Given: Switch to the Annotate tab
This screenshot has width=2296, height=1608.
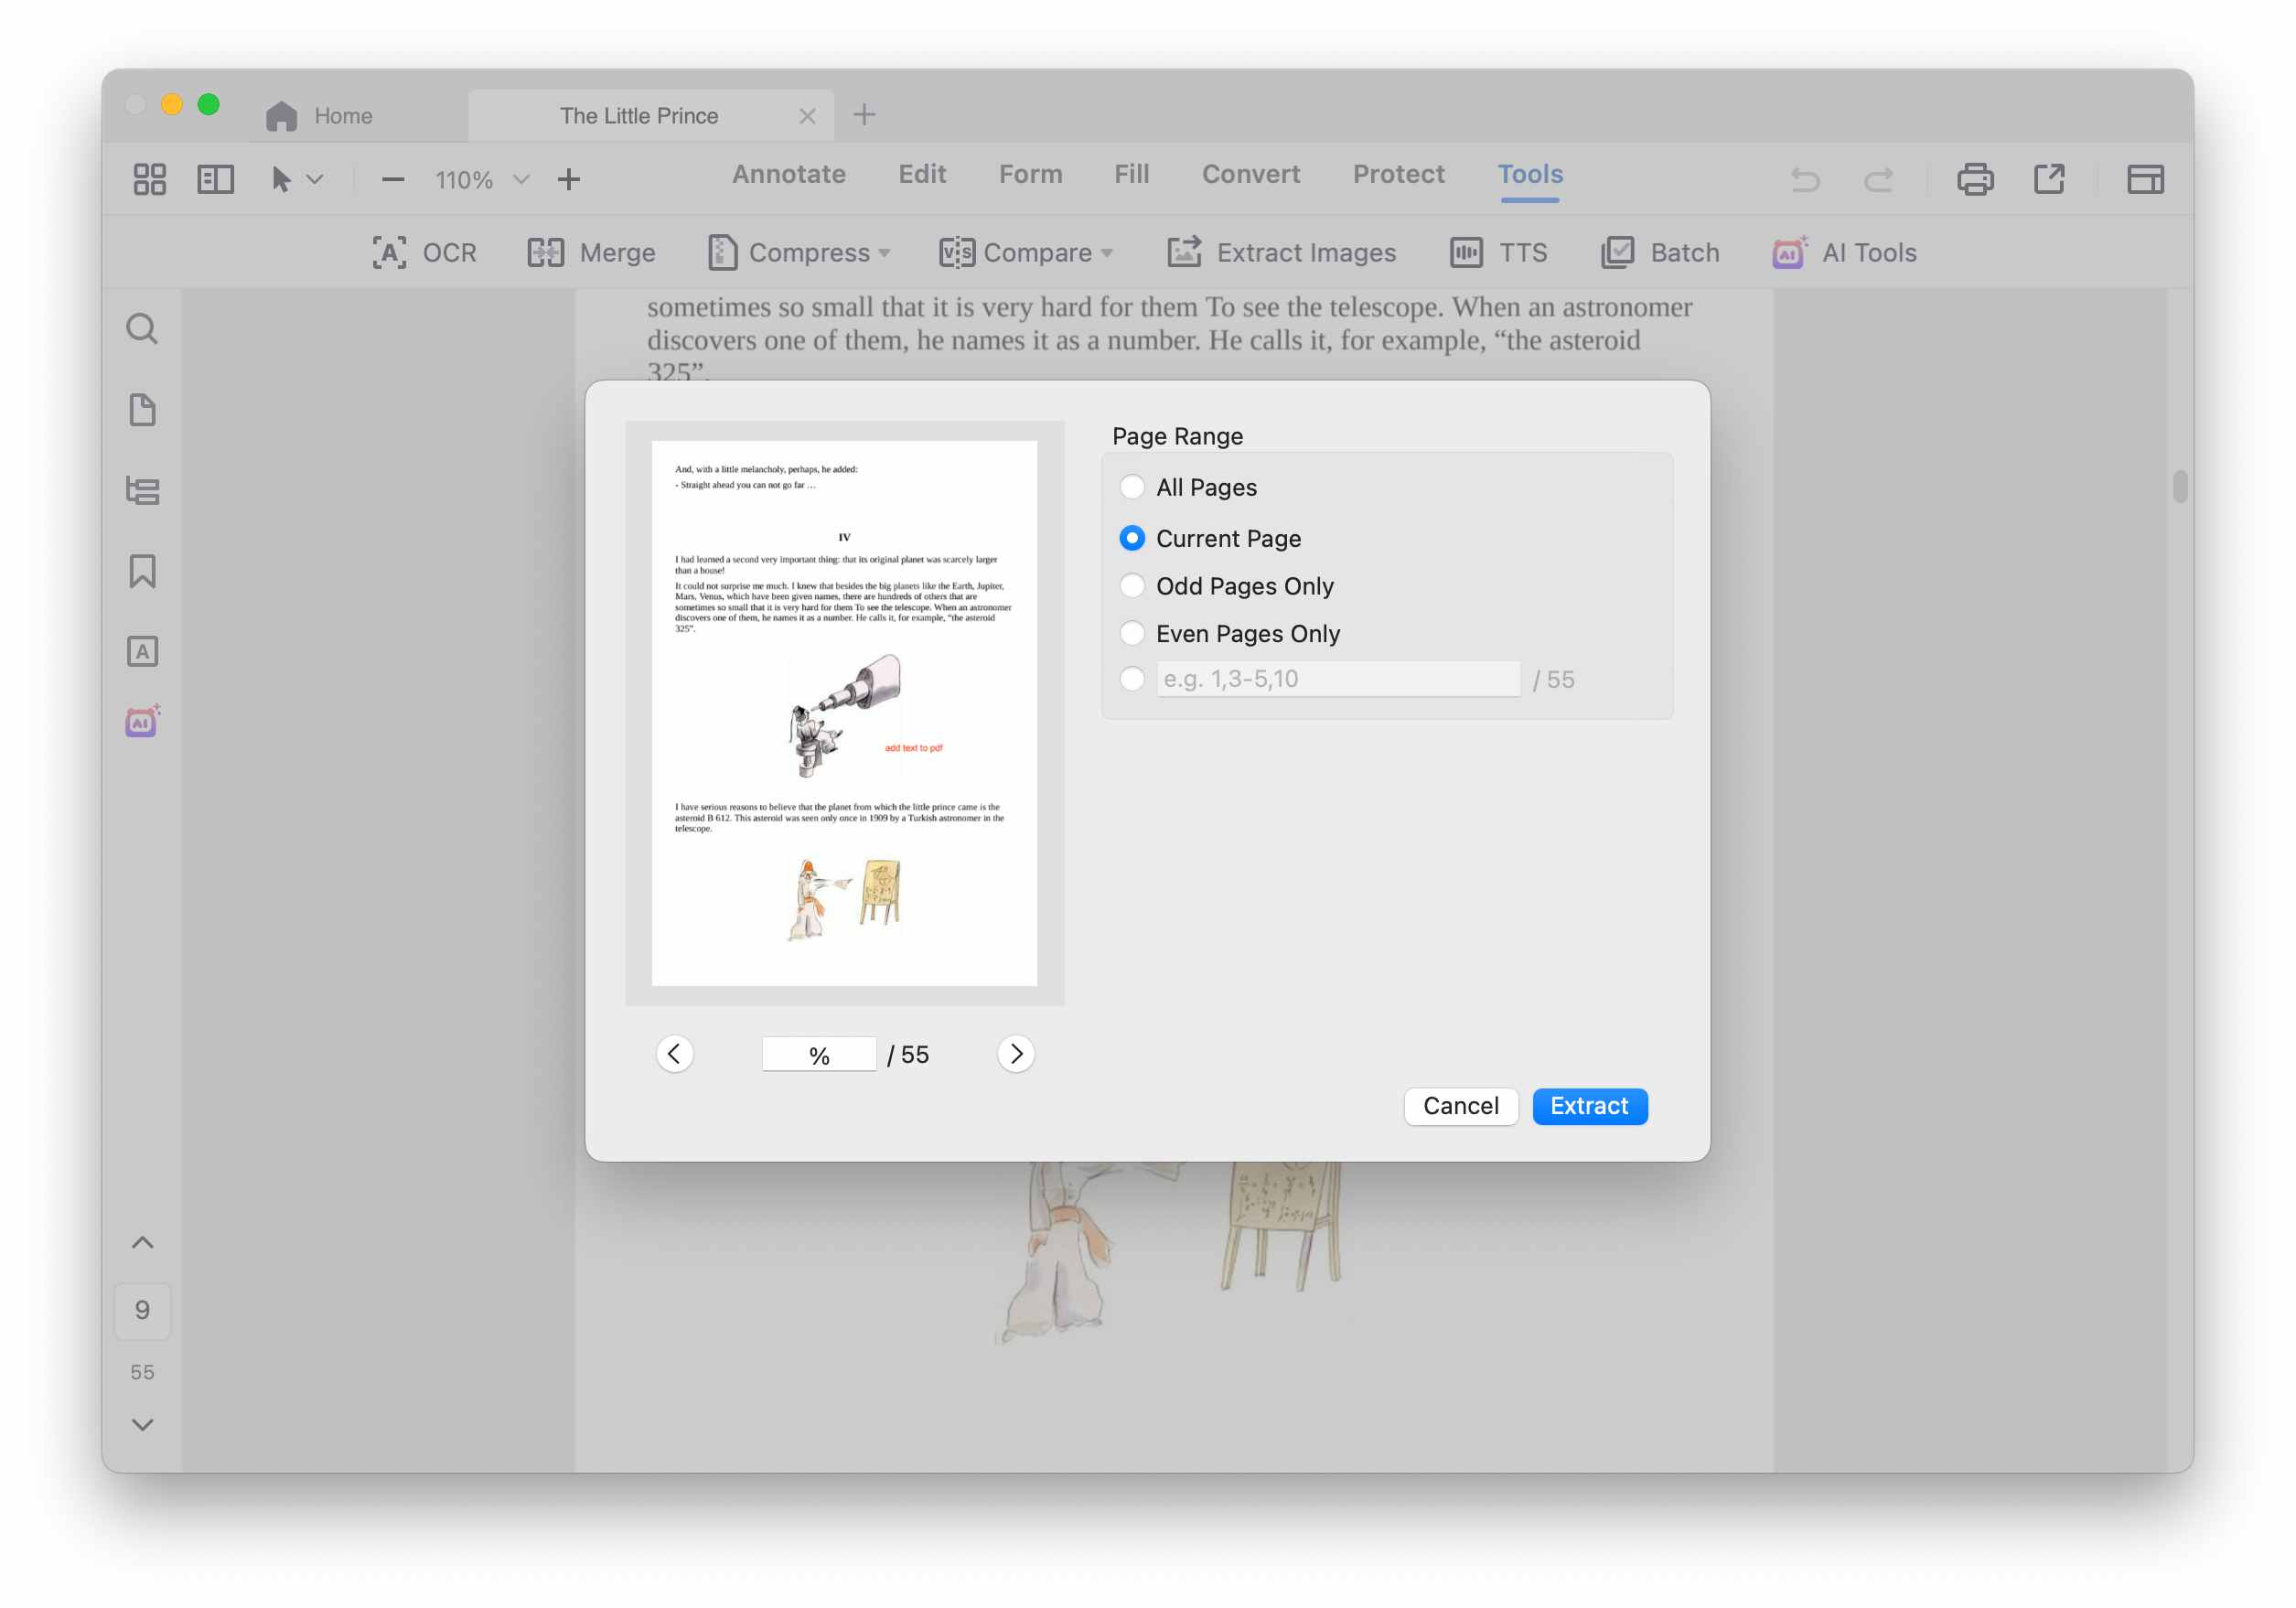Looking at the screenshot, I should pyautogui.click(x=789, y=175).
